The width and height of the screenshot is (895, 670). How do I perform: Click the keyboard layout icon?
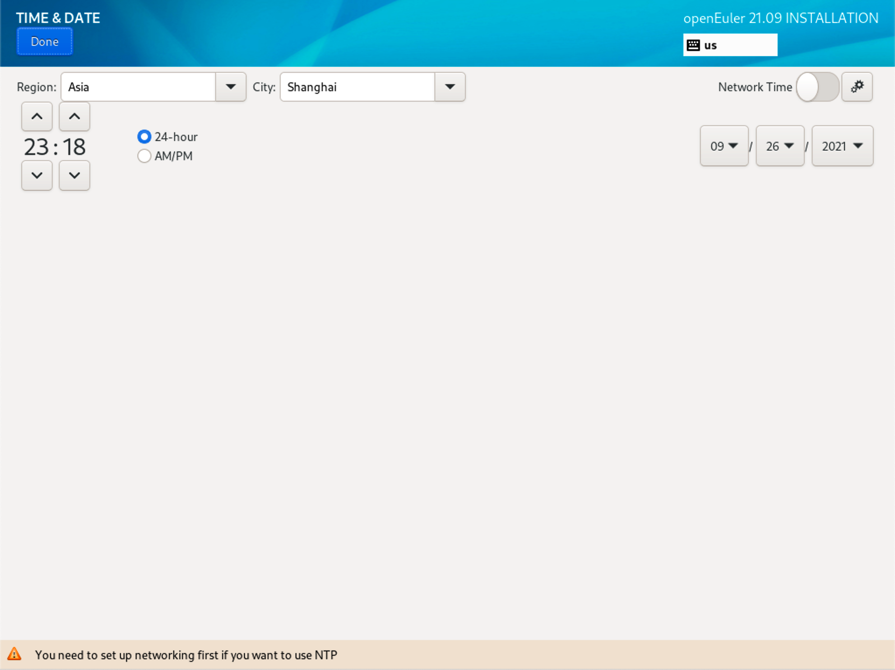[x=693, y=45]
